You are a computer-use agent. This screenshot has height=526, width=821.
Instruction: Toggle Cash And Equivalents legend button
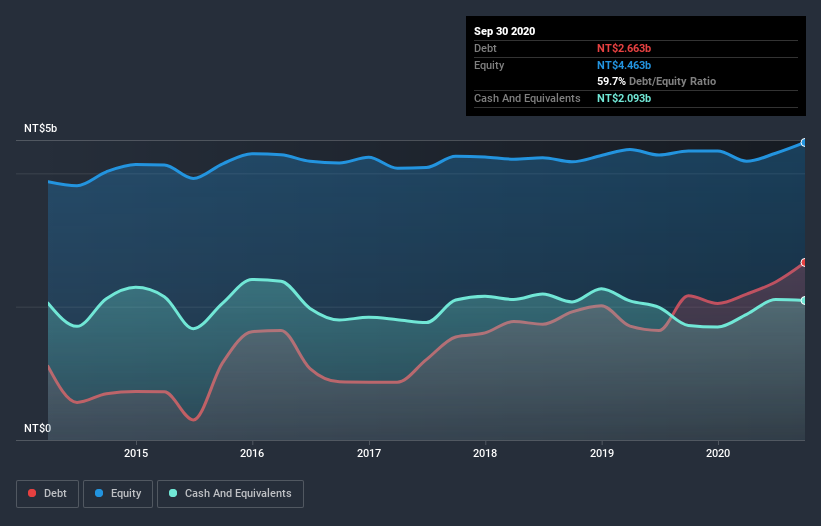pos(230,494)
